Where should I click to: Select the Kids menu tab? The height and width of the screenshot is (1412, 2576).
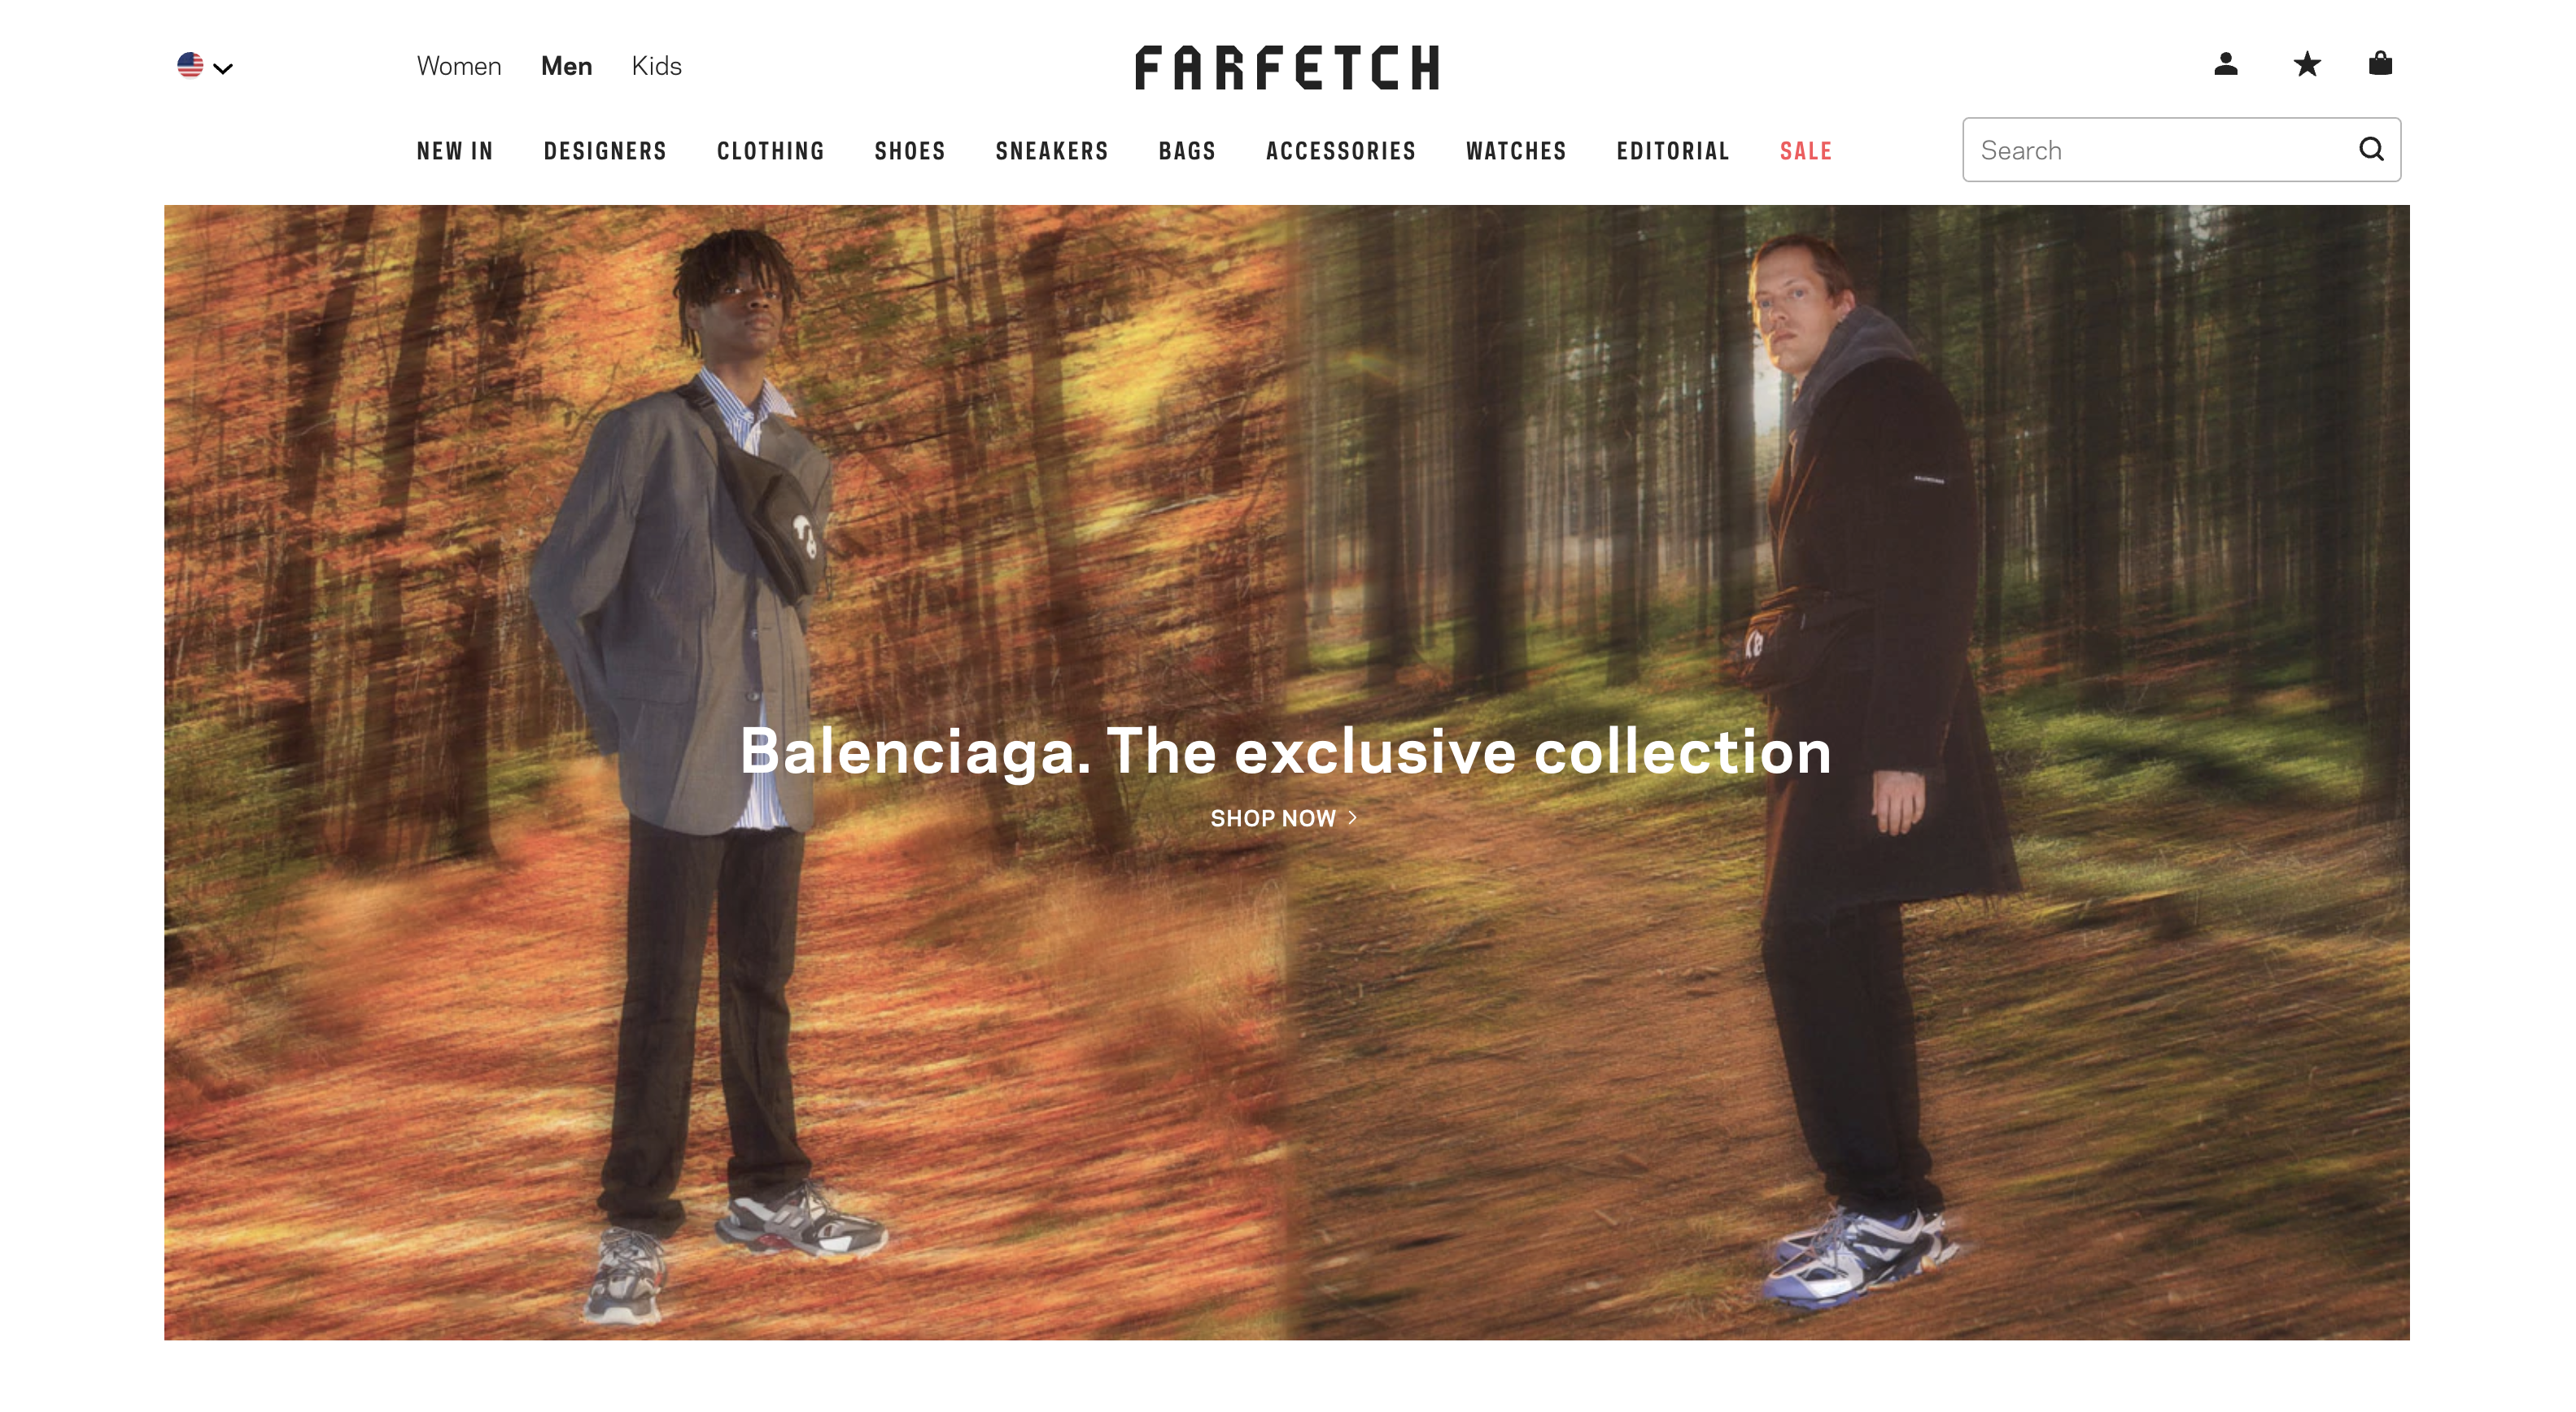[656, 66]
